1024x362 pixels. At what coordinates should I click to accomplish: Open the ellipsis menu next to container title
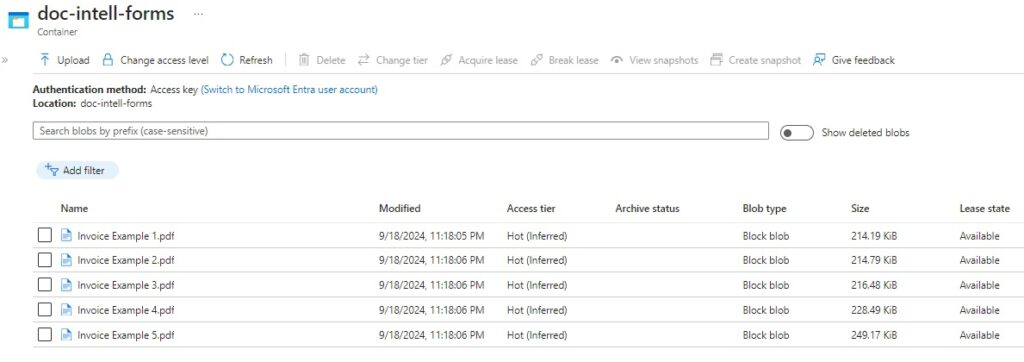[199, 14]
